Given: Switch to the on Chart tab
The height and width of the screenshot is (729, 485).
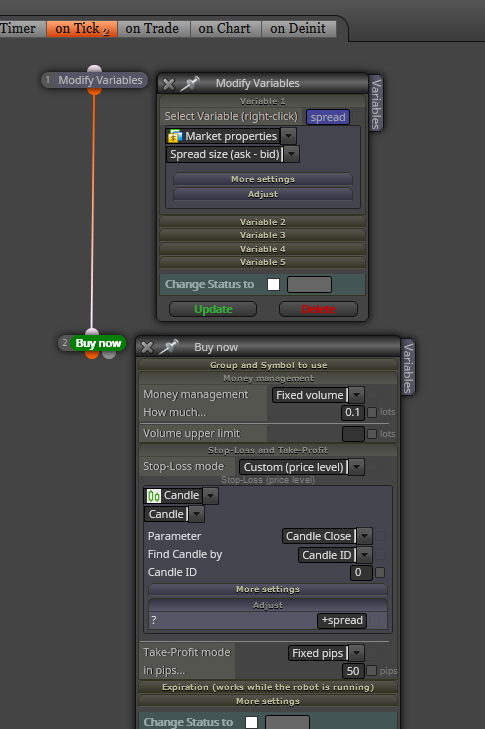Looking at the screenshot, I should [x=224, y=28].
